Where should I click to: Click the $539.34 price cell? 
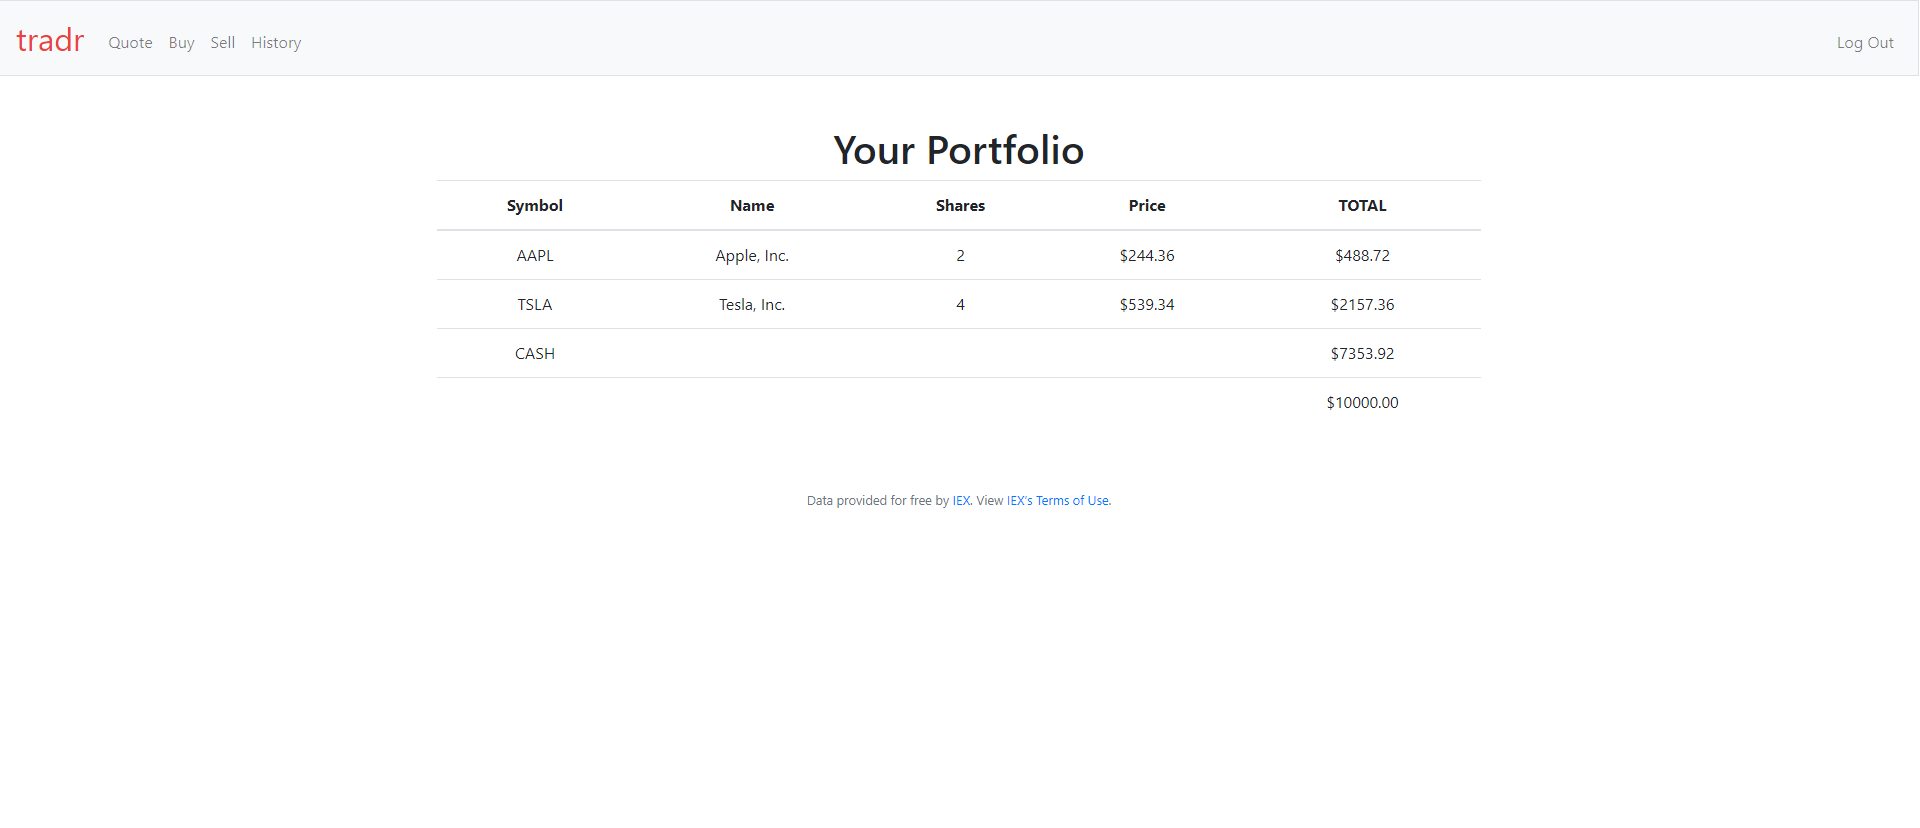click(x=1147, y=305)
